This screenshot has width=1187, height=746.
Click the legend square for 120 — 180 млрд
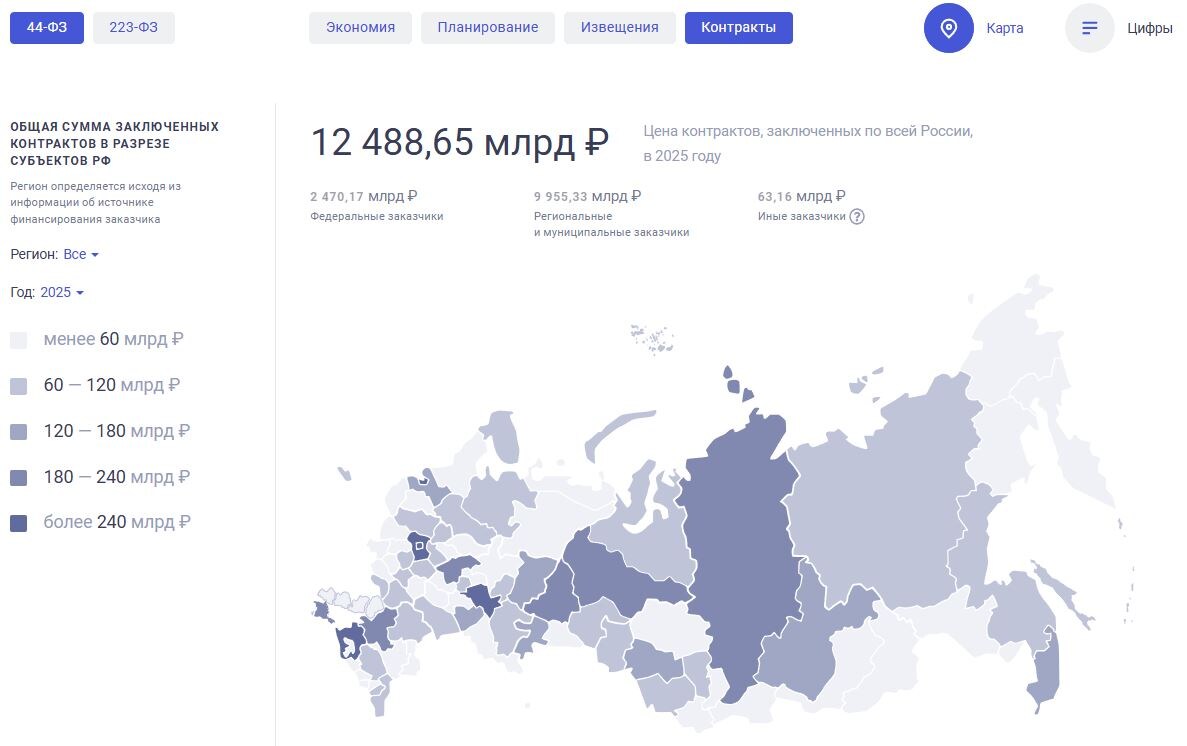(20, 431)
